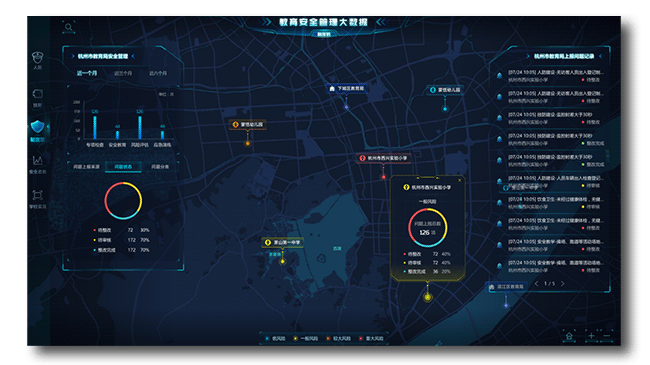Zoom out with the minus map control

tap(606, 336)
